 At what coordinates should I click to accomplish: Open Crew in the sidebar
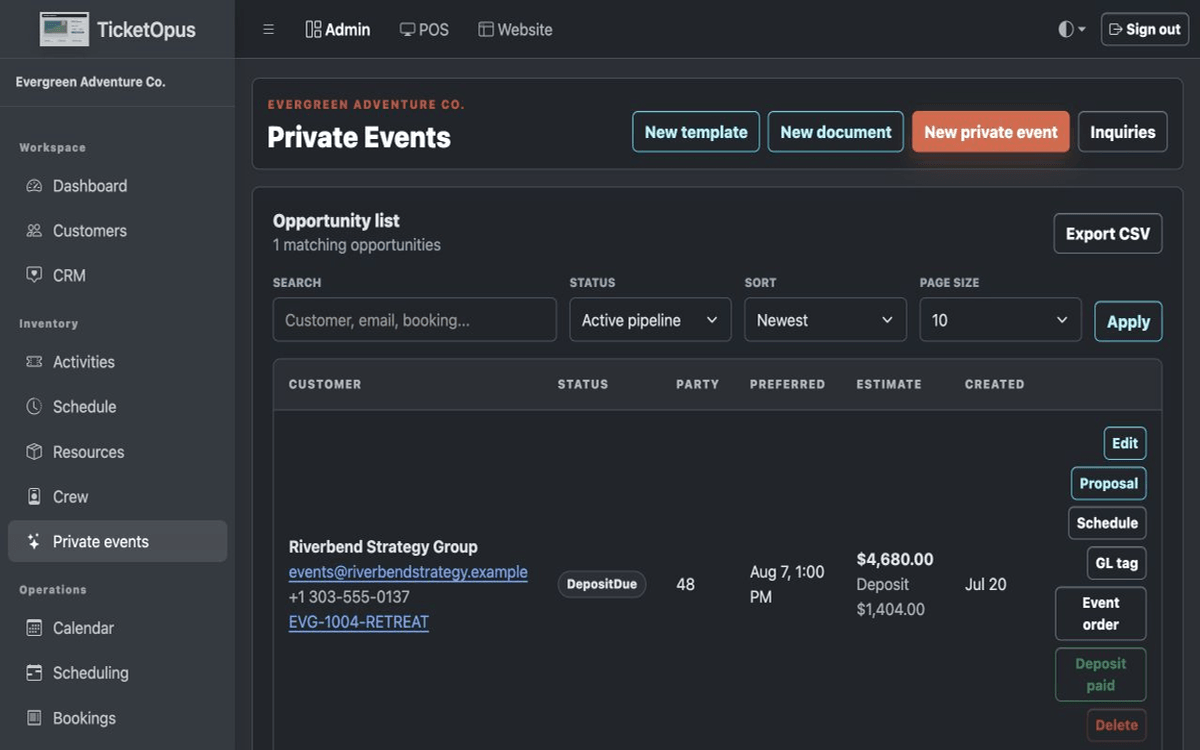118,497
